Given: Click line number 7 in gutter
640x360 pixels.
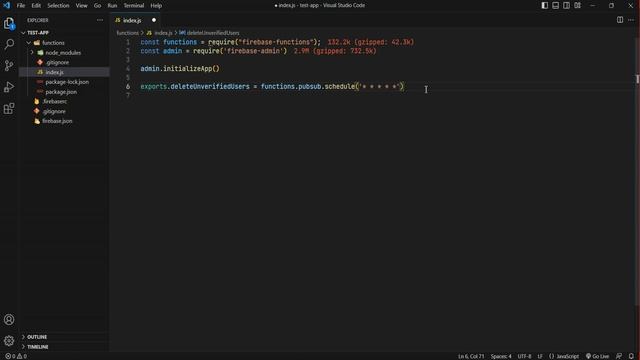Looking at the screenshot, I should click(x=128, y=96).
